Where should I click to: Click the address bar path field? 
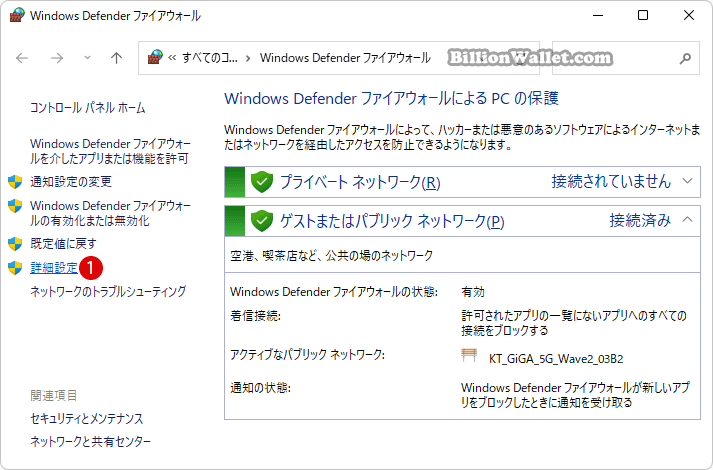click(339, 58)
